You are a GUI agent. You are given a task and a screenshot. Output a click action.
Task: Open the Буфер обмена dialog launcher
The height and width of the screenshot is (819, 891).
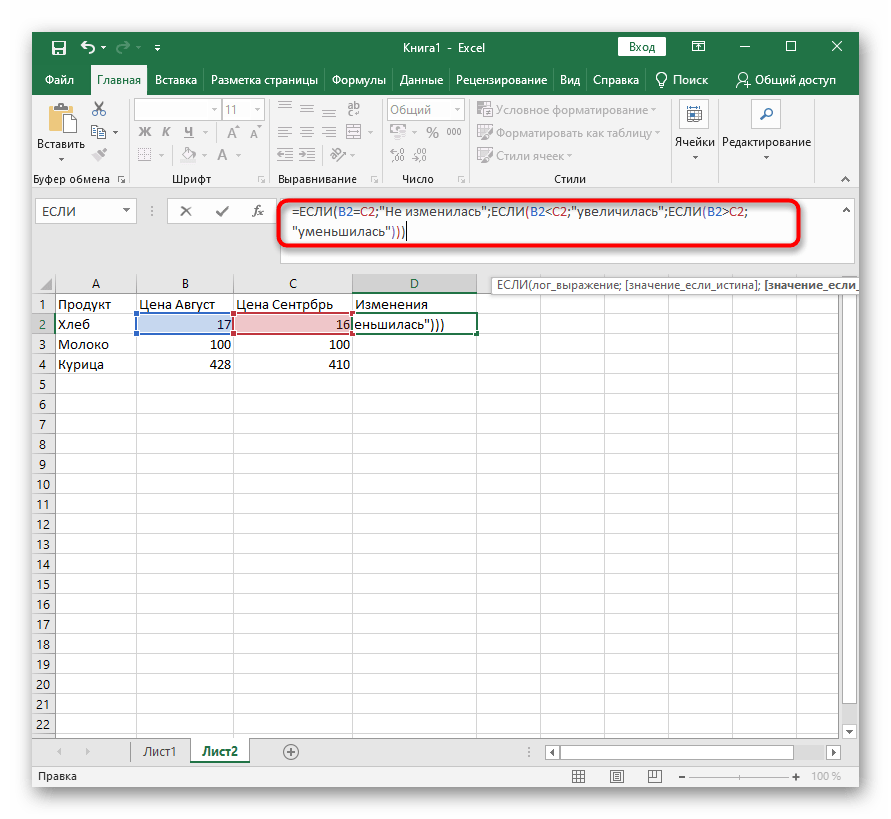122,180
